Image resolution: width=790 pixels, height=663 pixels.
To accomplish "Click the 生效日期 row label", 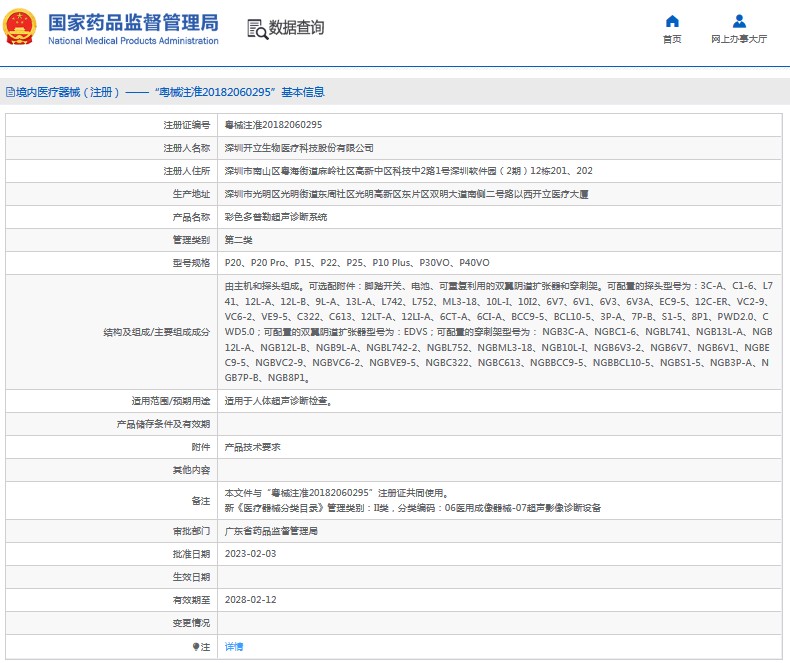I will [191, 577].
